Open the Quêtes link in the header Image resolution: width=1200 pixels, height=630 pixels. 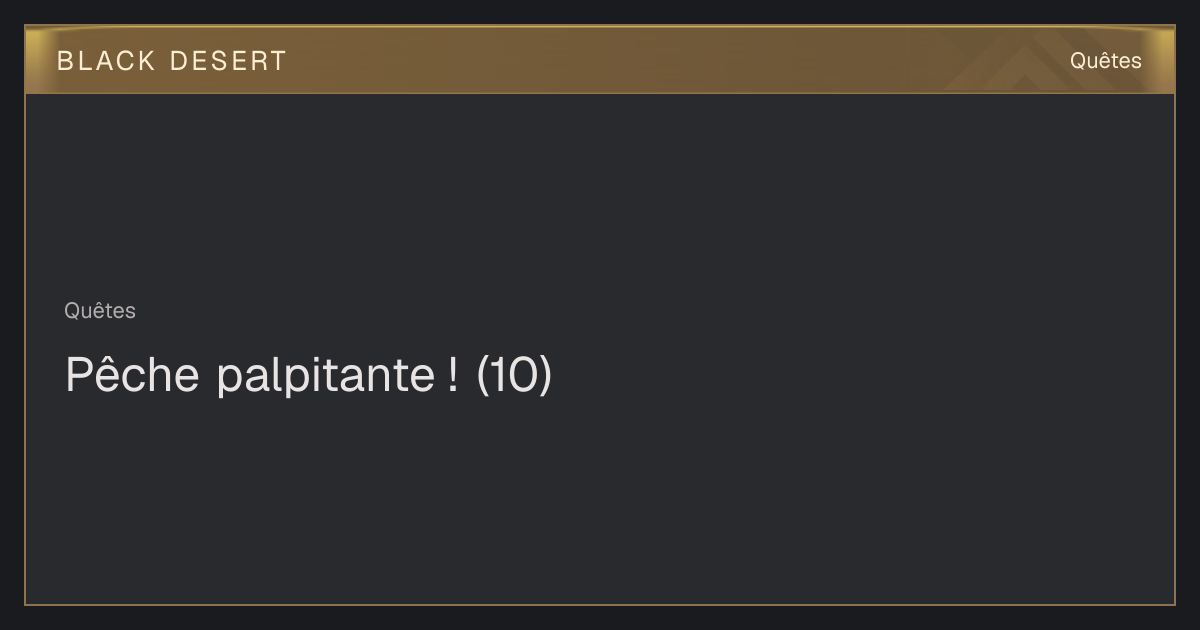(x=1105, y=60)
